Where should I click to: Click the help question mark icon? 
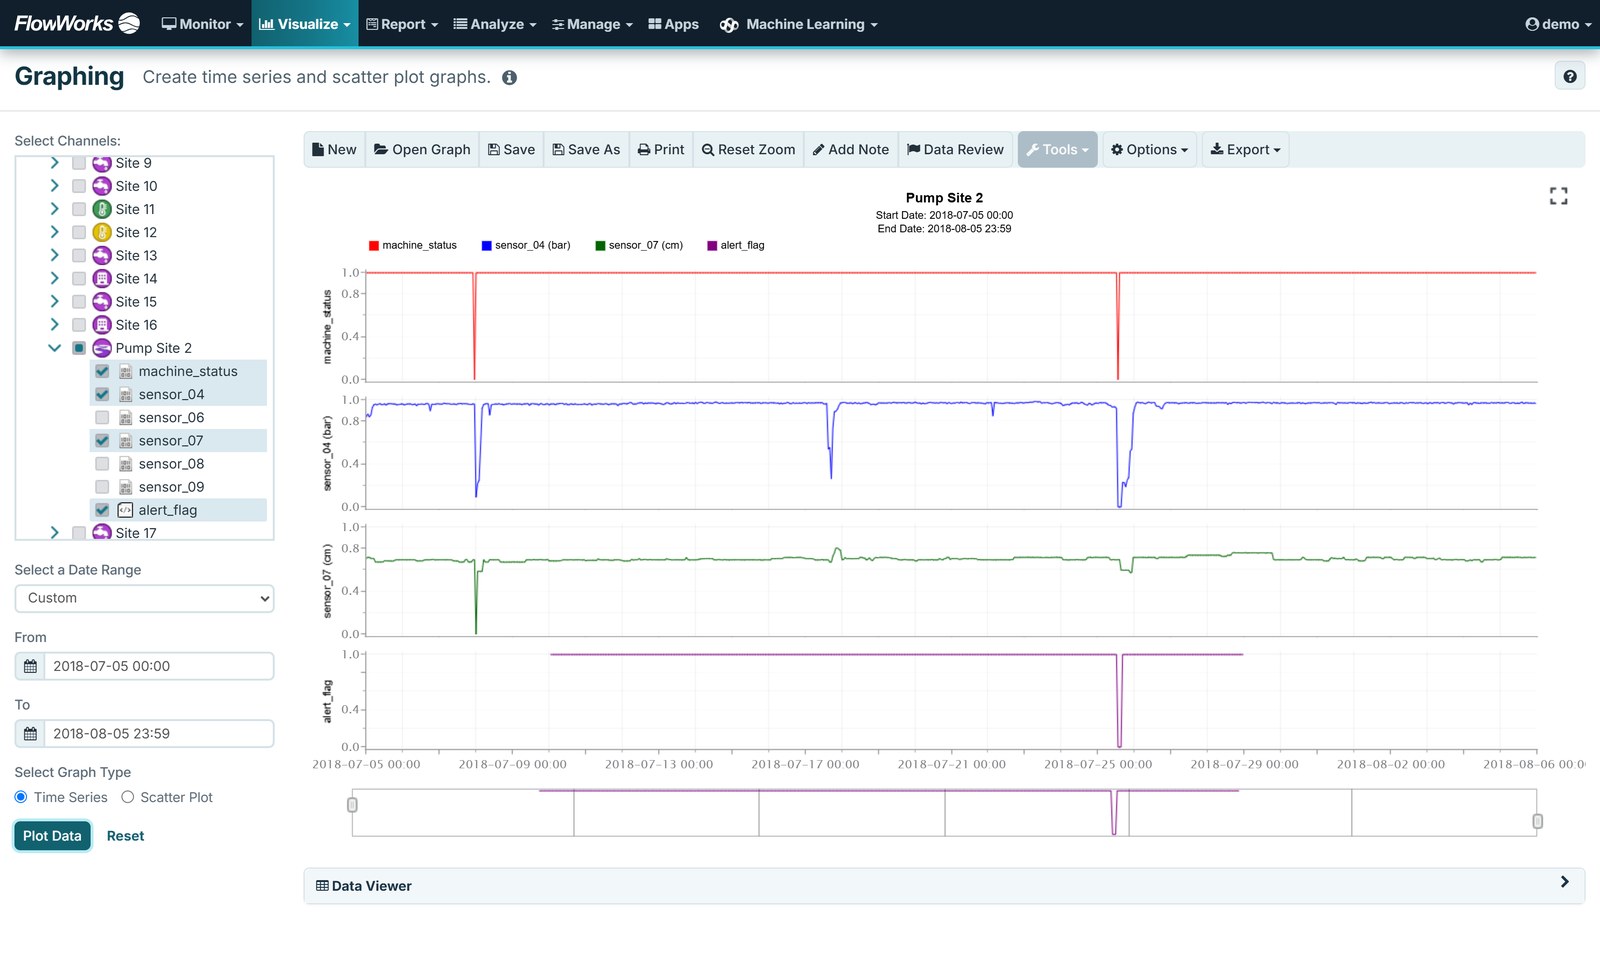click(x=1570, y=76)
